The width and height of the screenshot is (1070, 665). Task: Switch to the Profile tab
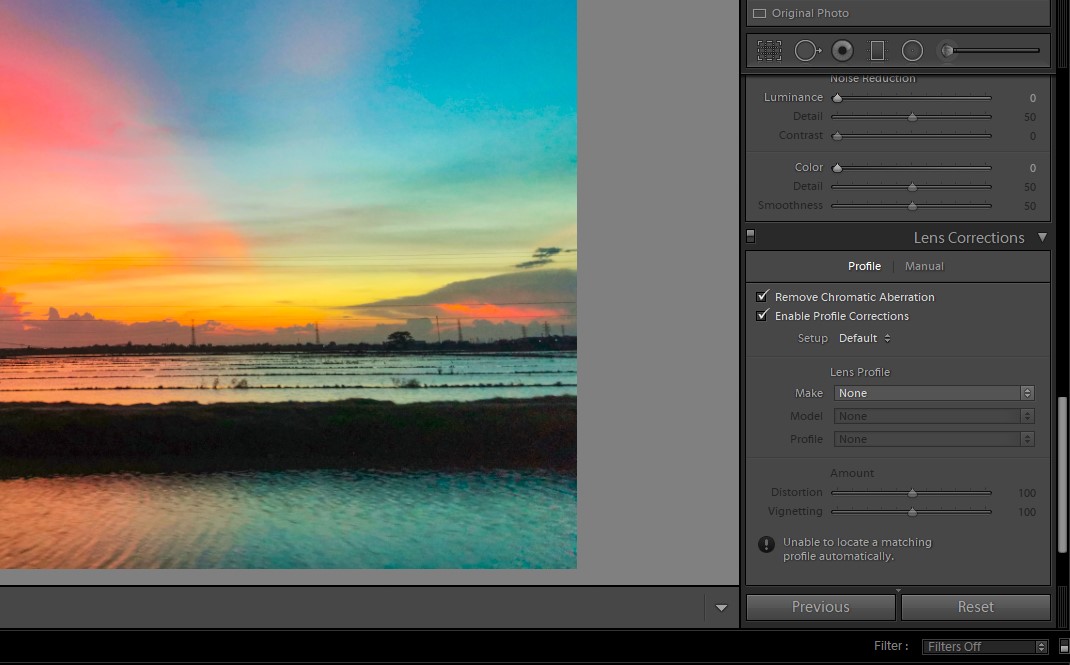coord(864,266)
